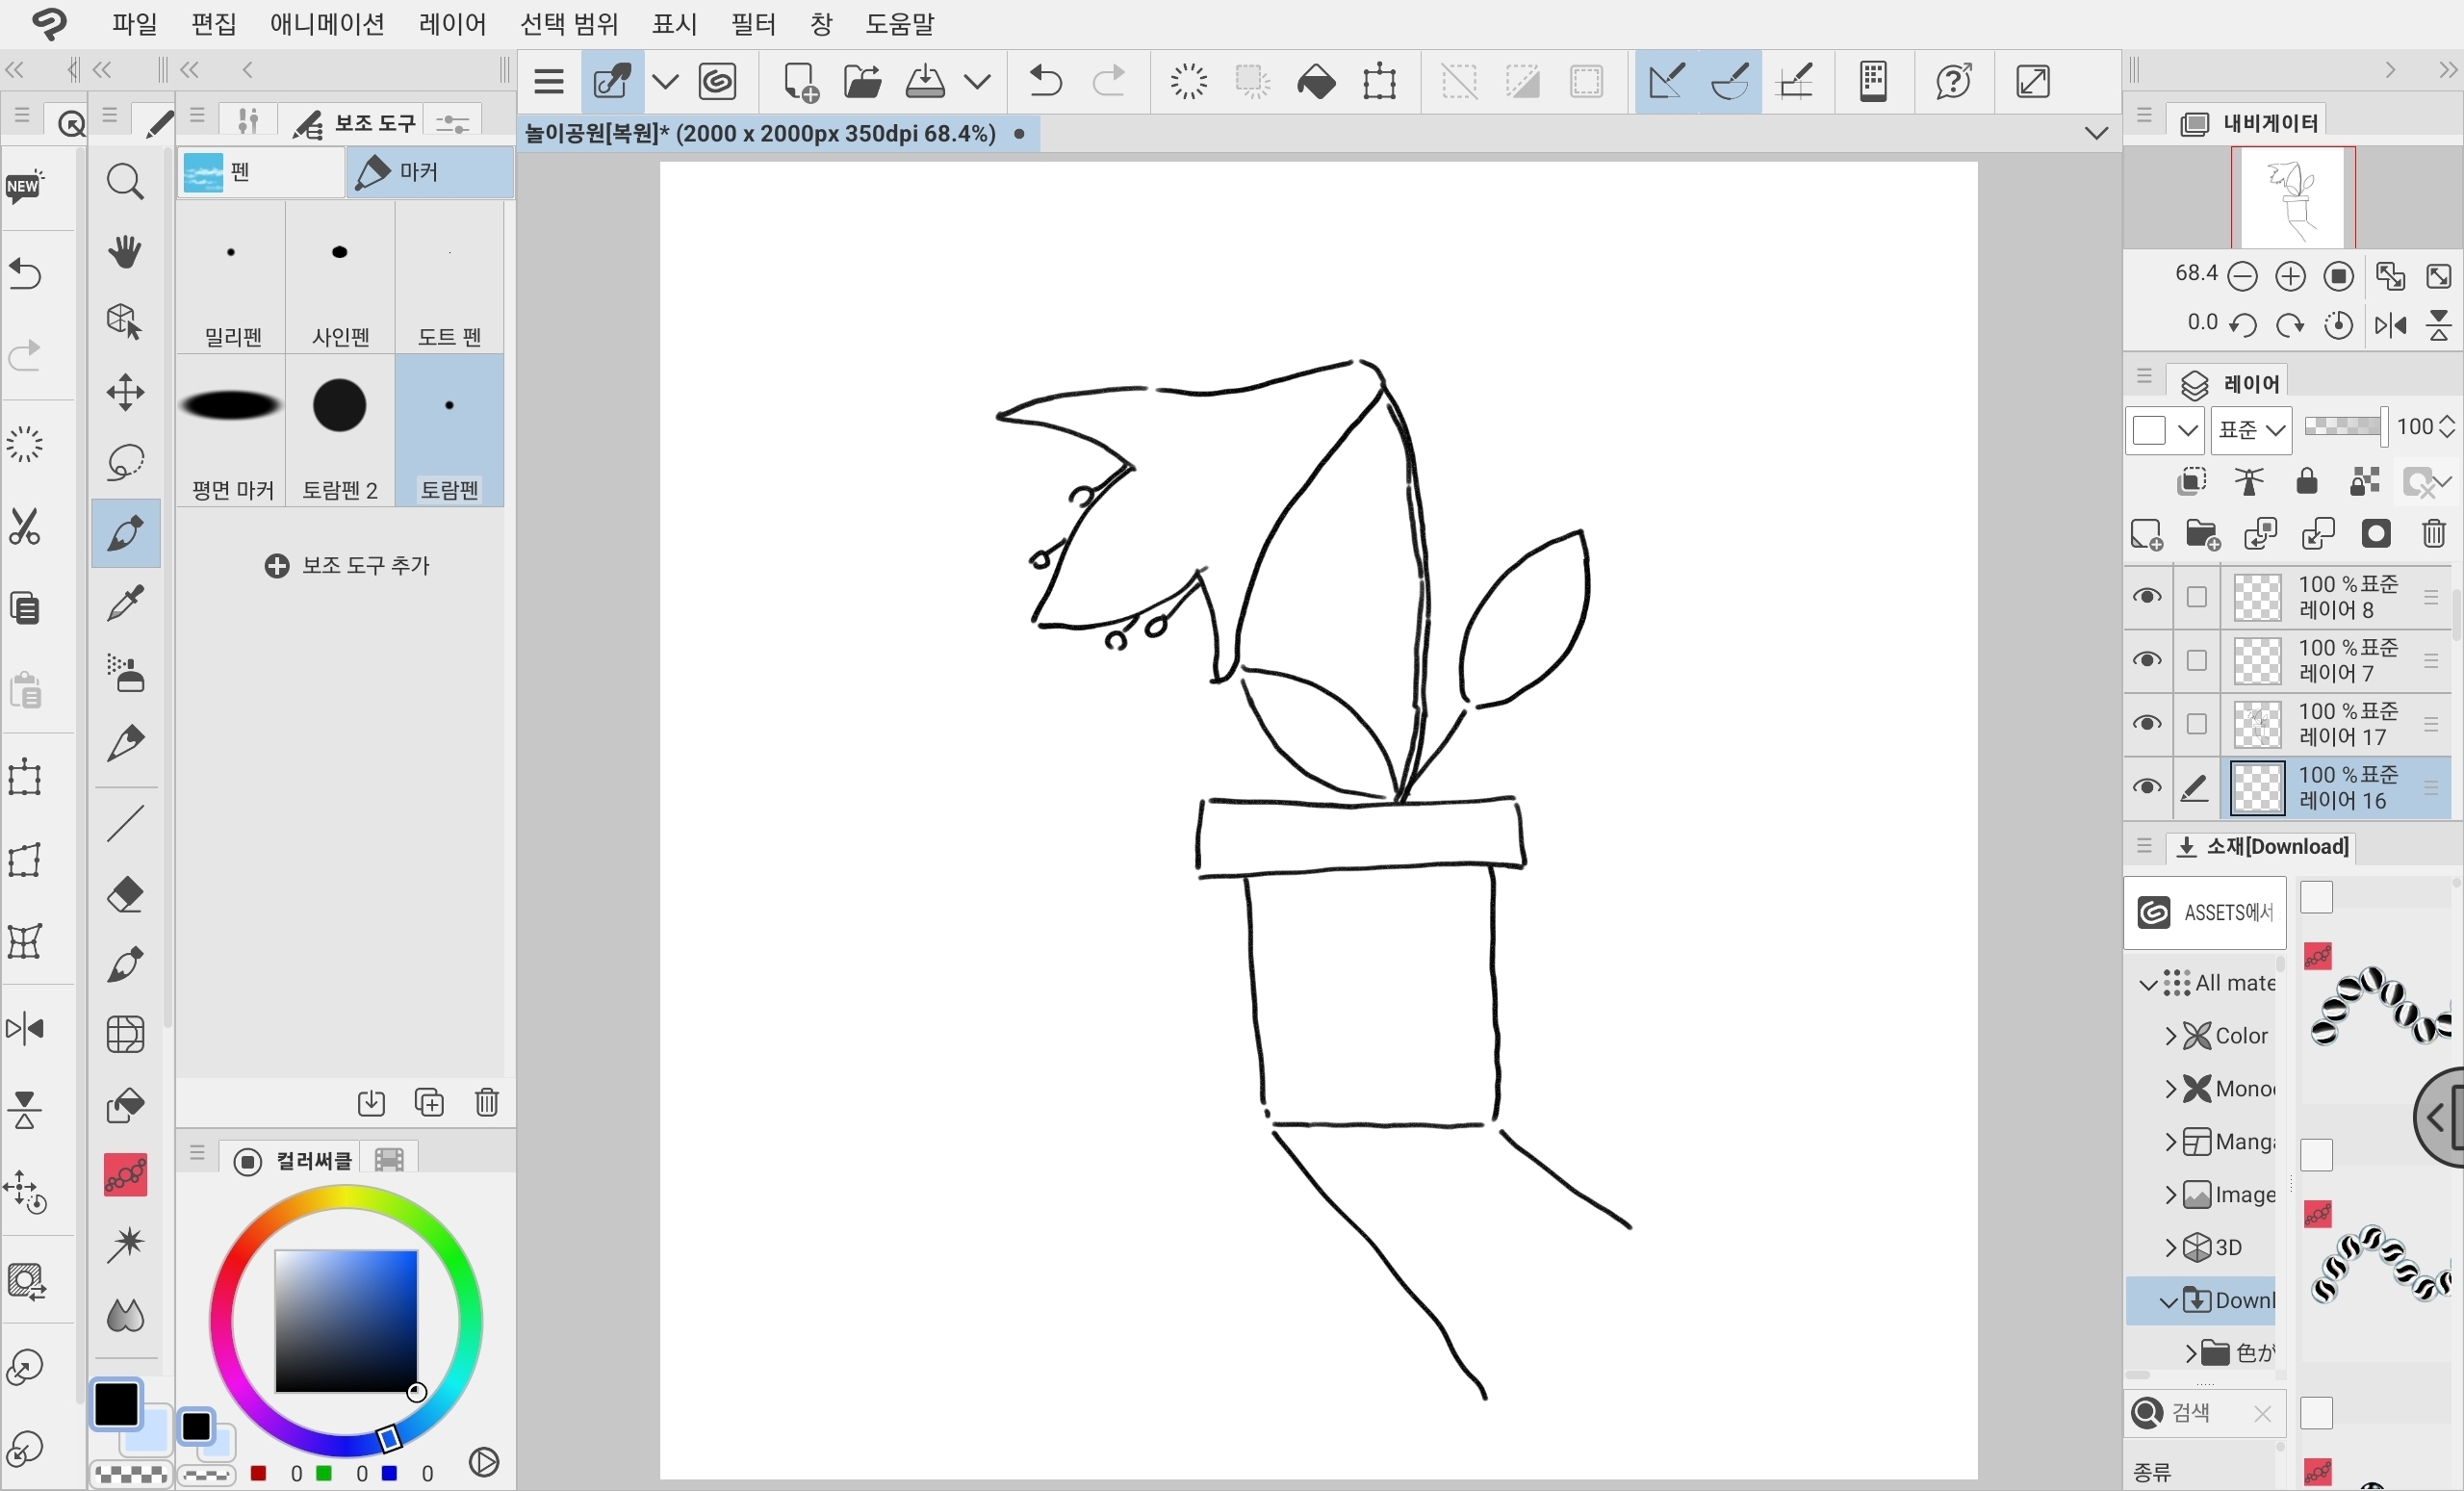The width and height of the screenshot is (2464, 1491).
Task: Expand the Manga material folder
Action: coord(2170,1142)
